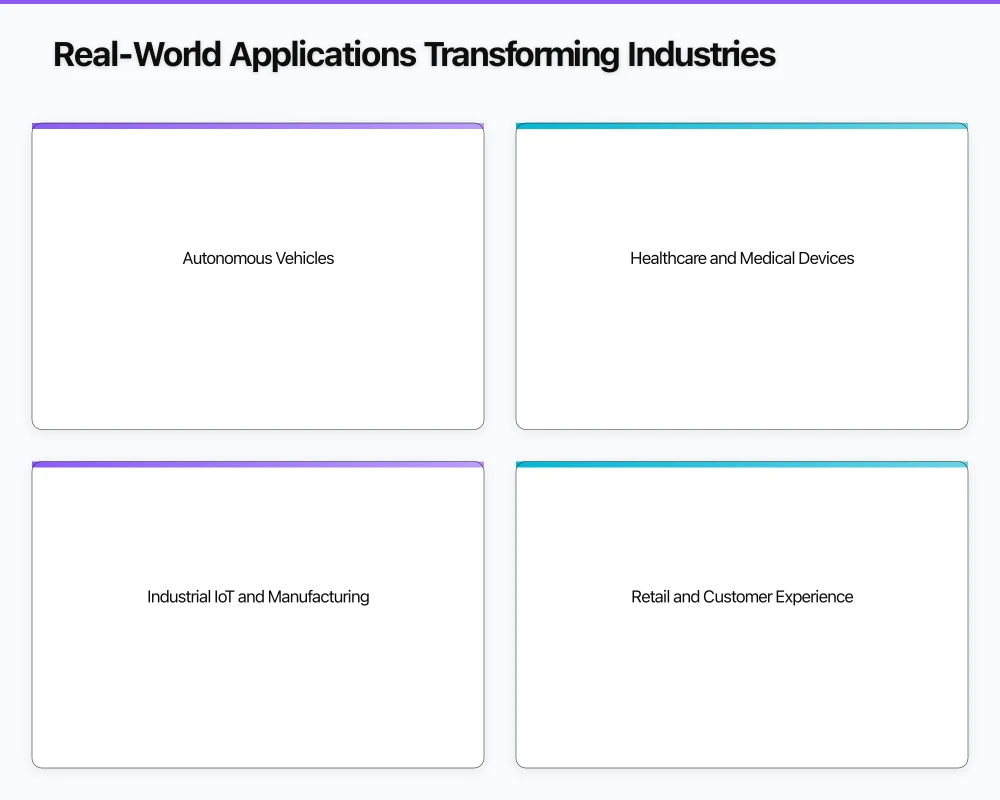
Task: Click the slide title heading
Action: (x=415, y=54)
